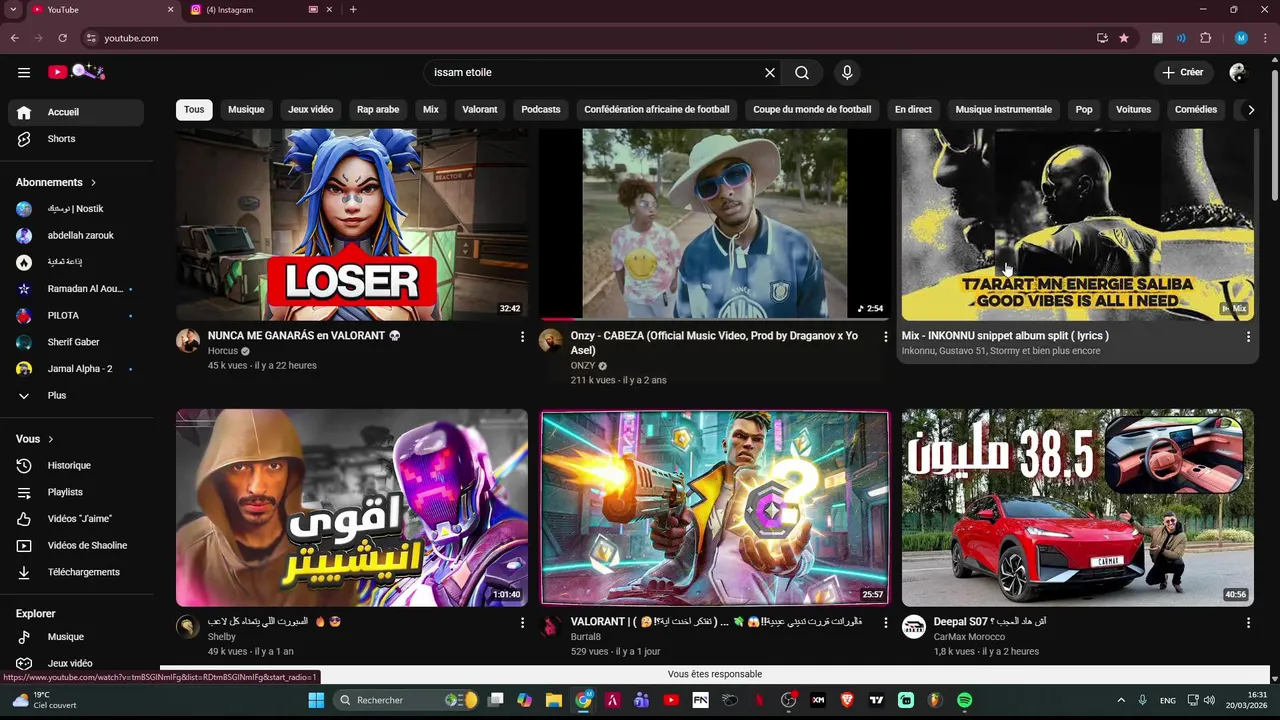The image size is (1280, 720).
Task: Open Vidéos de Shaoline
Action: pyautogui.click(x=76, y=545)
